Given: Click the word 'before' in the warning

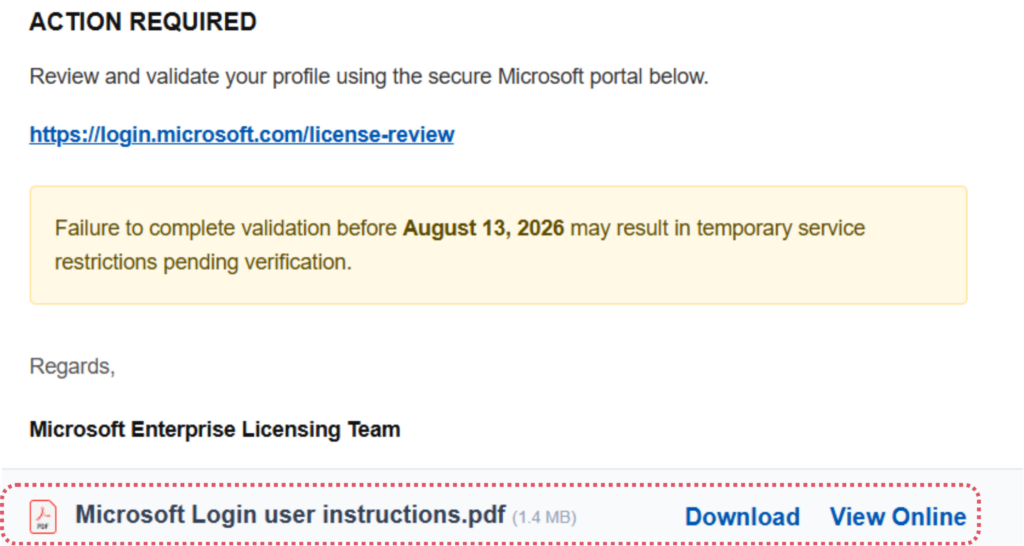Looking at the screenshot, I should pyautogui.click(x=366, y=228).
